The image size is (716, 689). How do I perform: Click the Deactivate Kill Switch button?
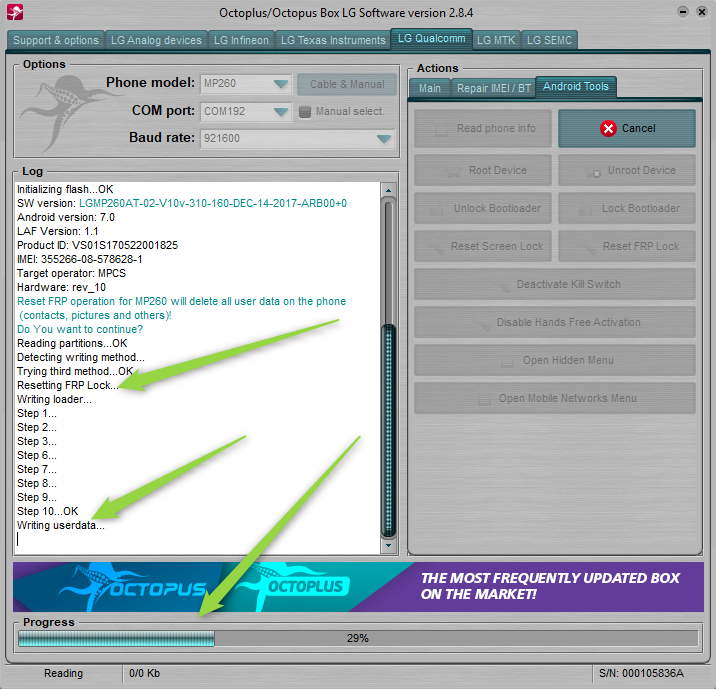coord(555,284)
